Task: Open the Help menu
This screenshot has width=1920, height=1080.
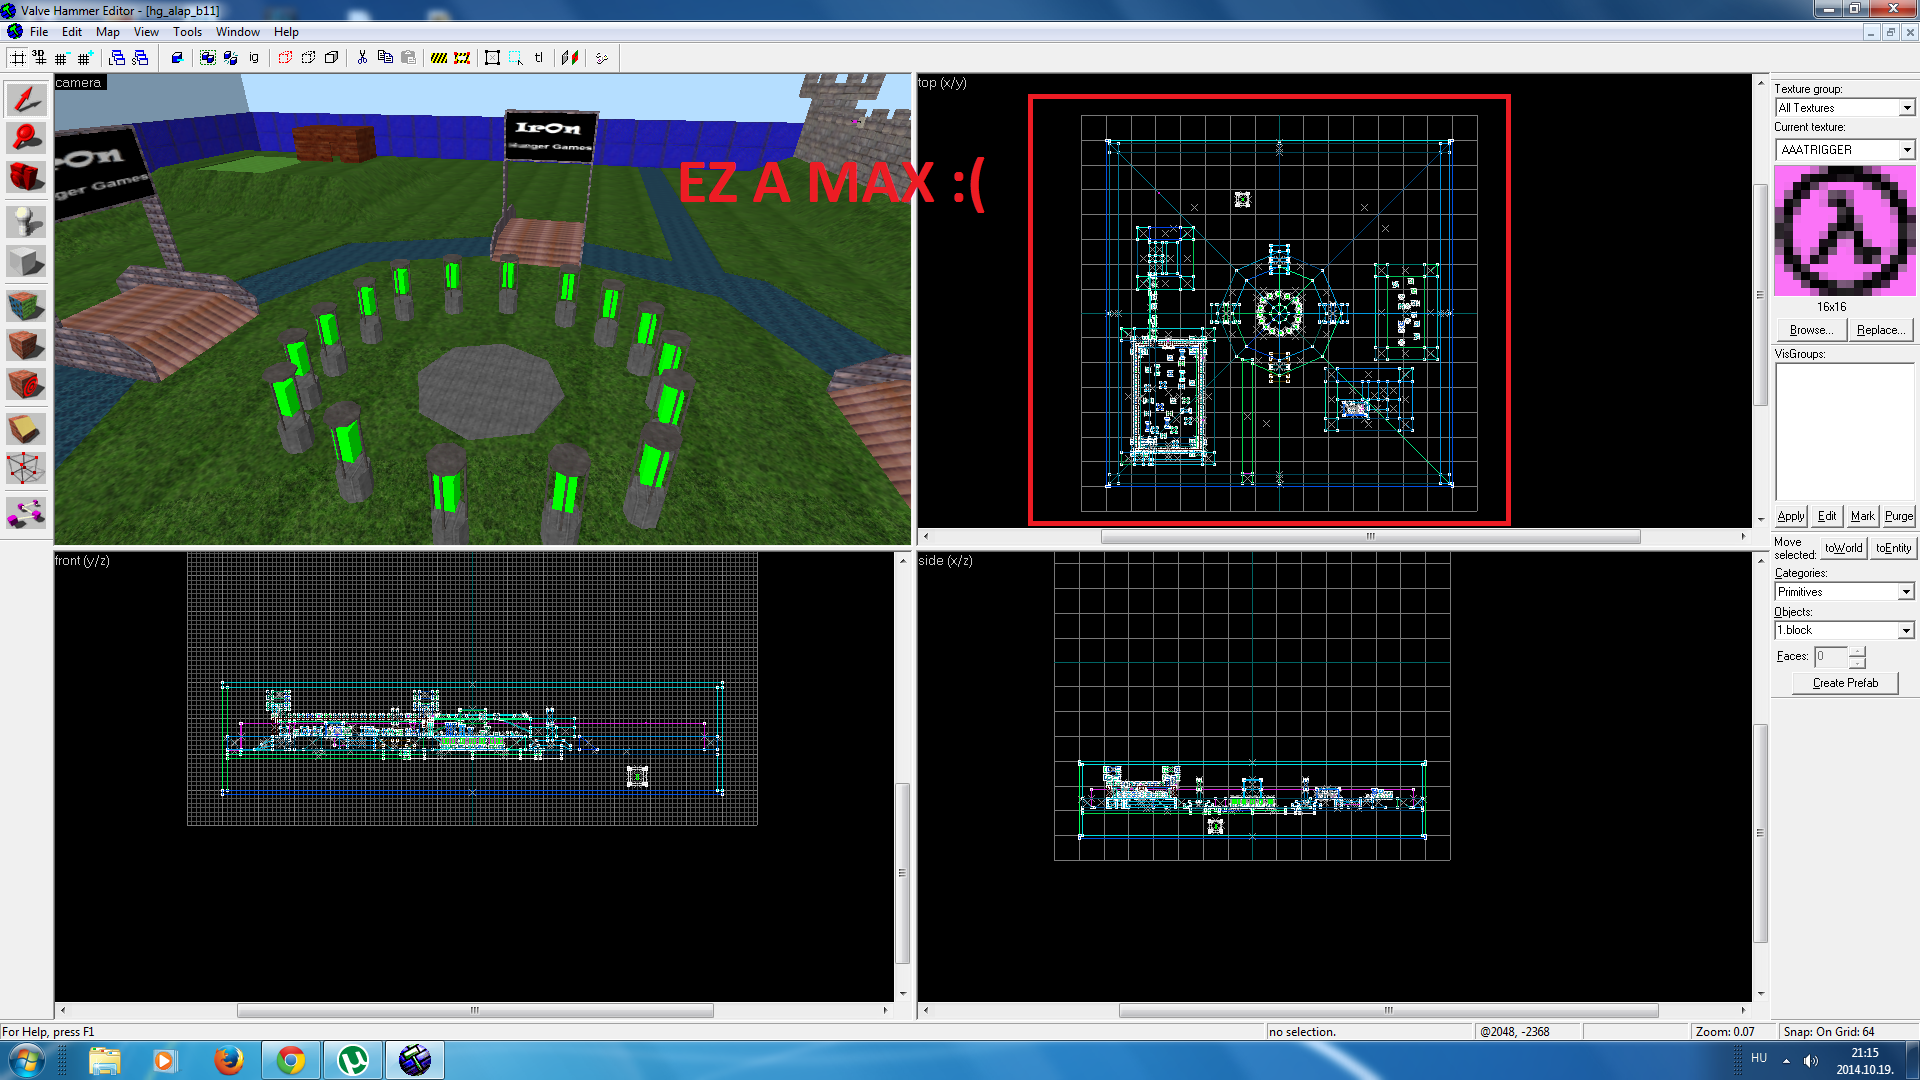Action: tap(286, 32)
